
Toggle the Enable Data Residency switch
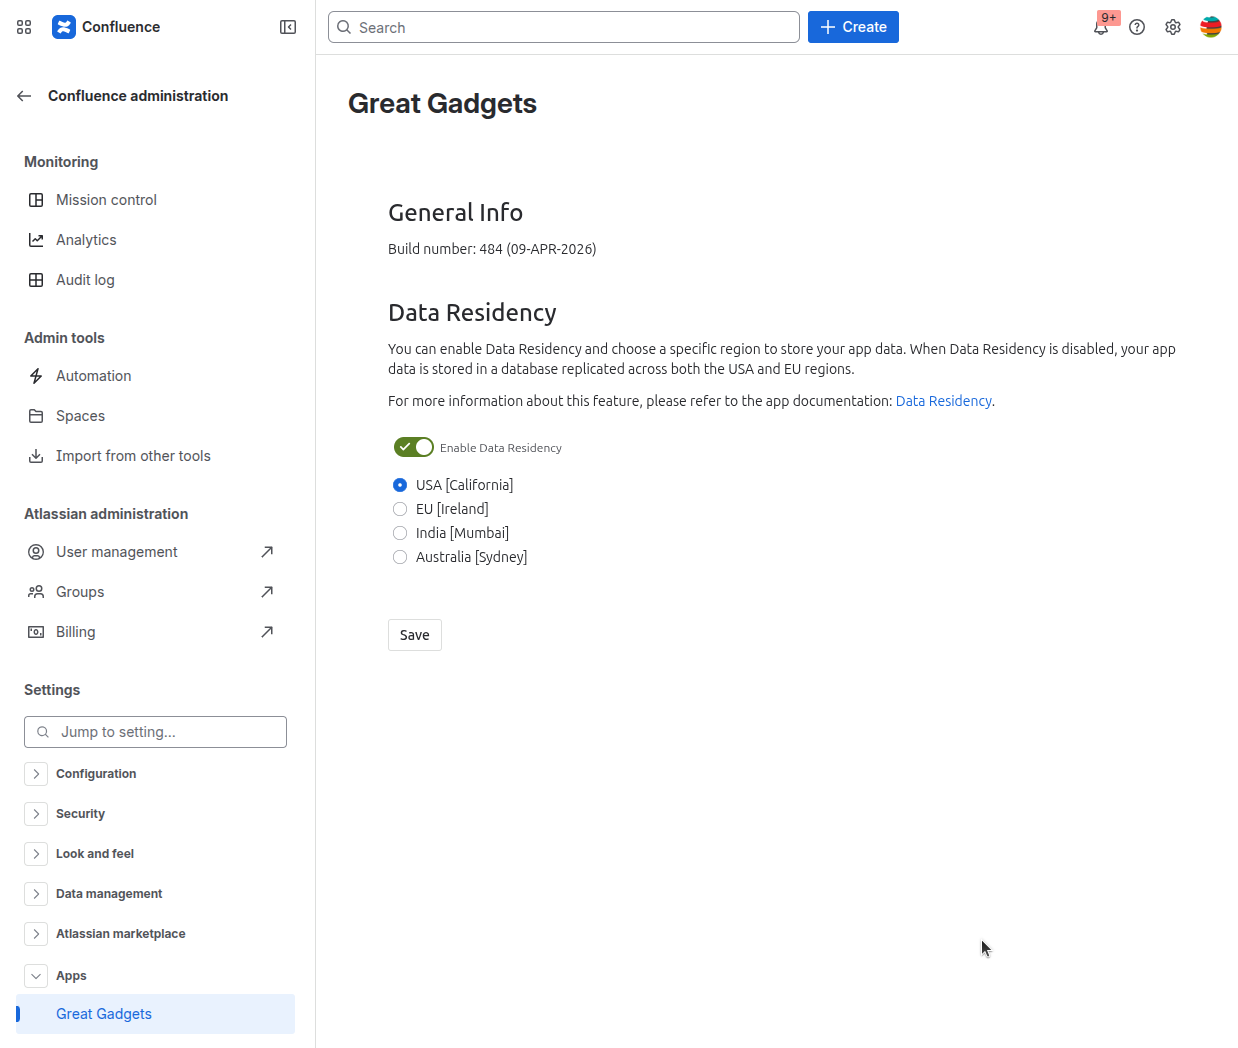(x=414, y=447)
